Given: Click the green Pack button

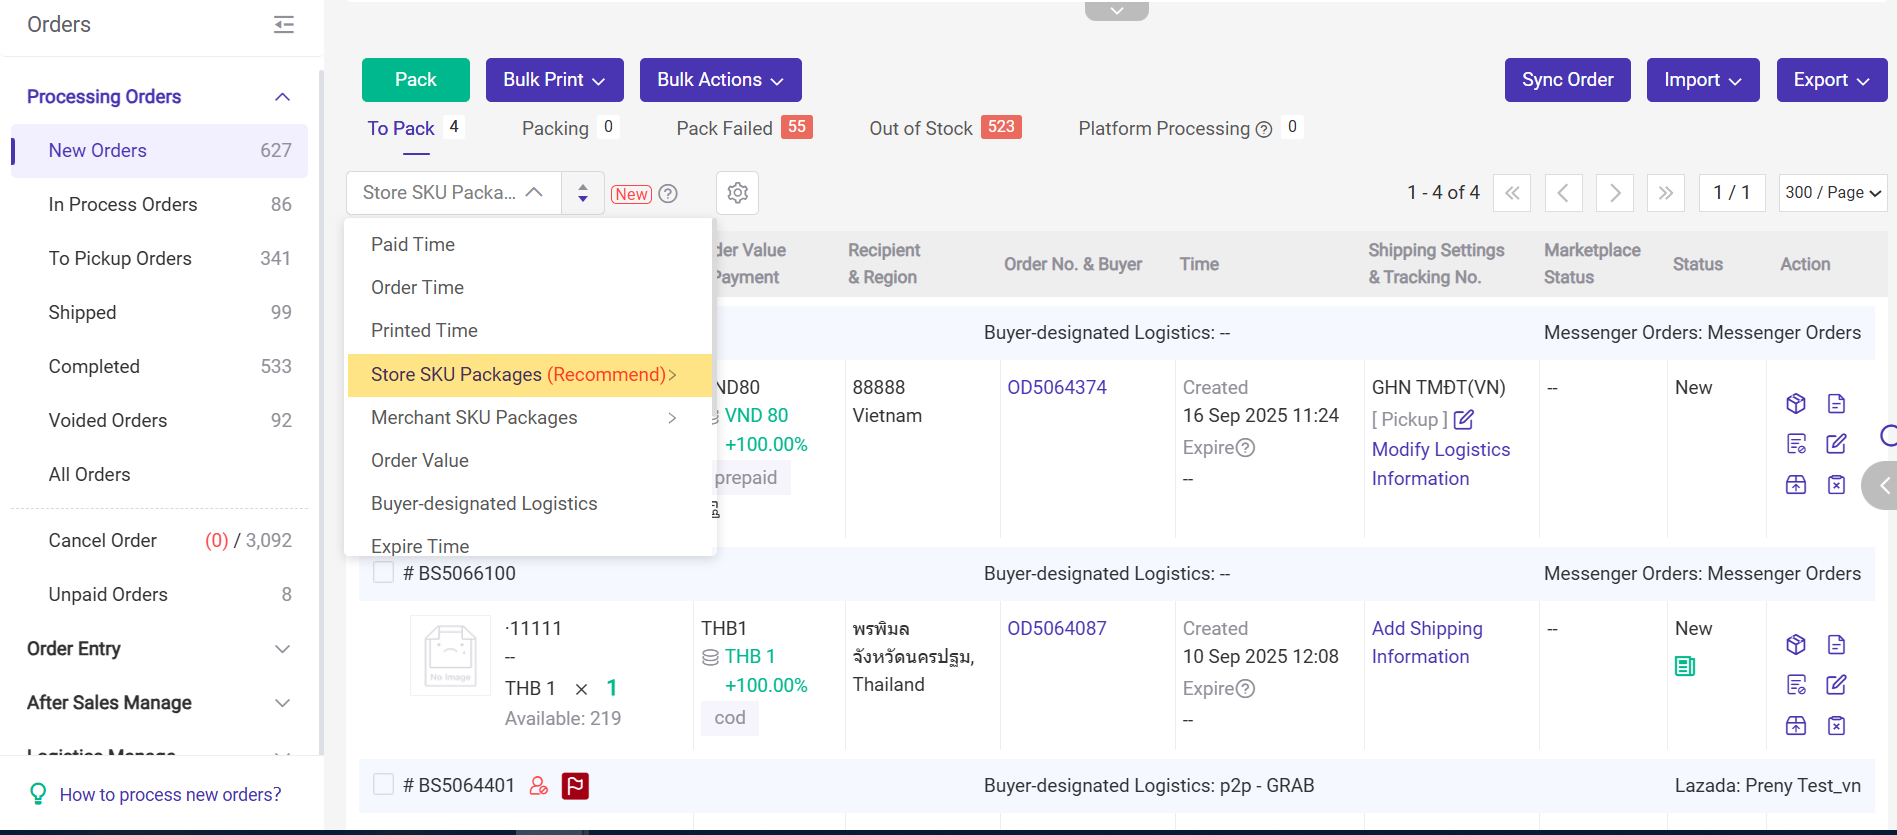Looking at the screenshot, I should click(415, 80).
